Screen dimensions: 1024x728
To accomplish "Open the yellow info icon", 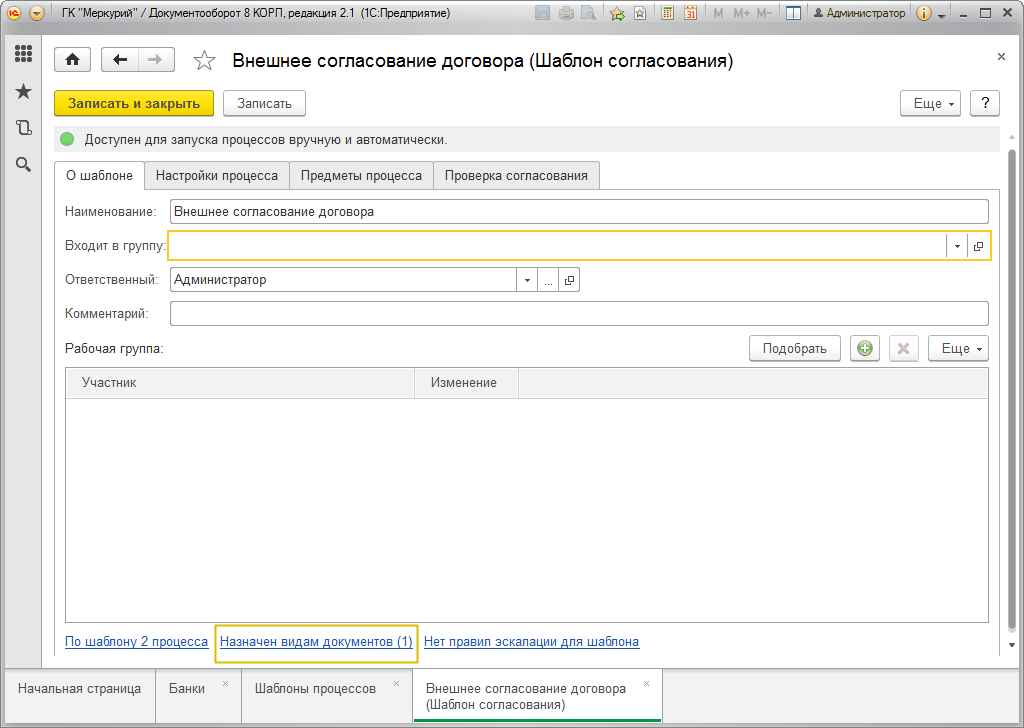I will pos(923,13).
